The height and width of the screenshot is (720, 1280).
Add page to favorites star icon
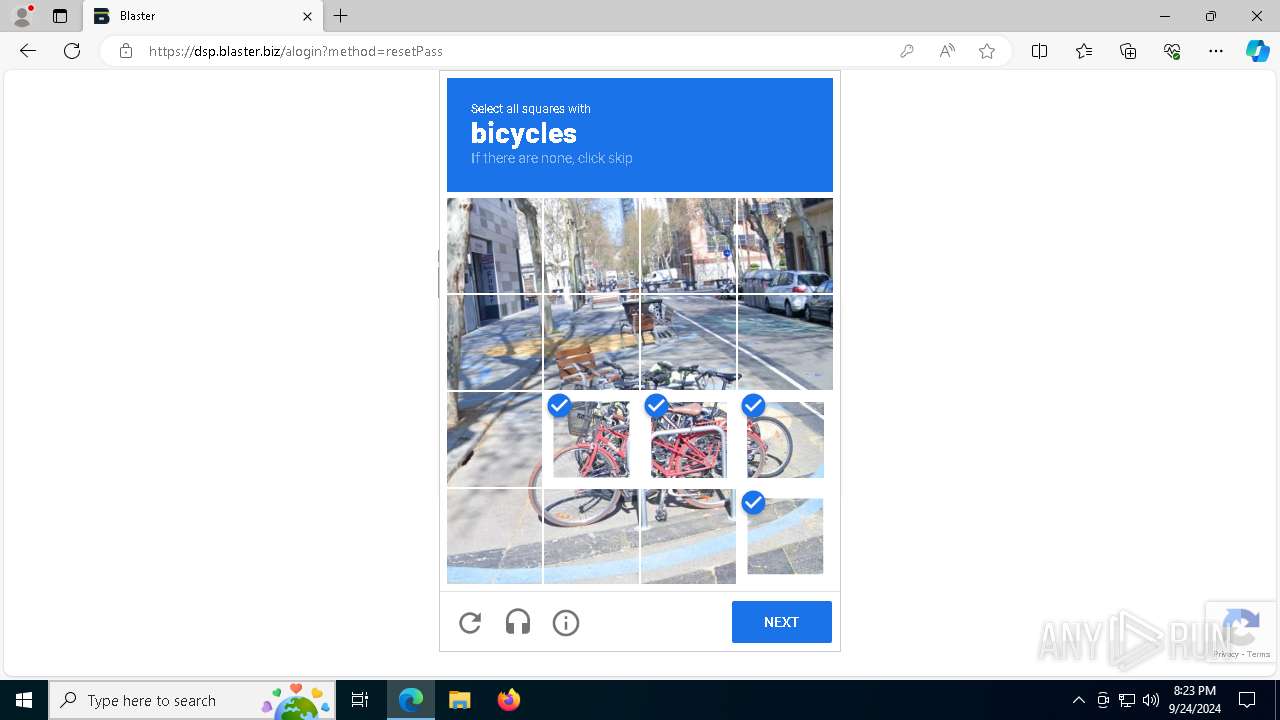click(x=987, y=51)
